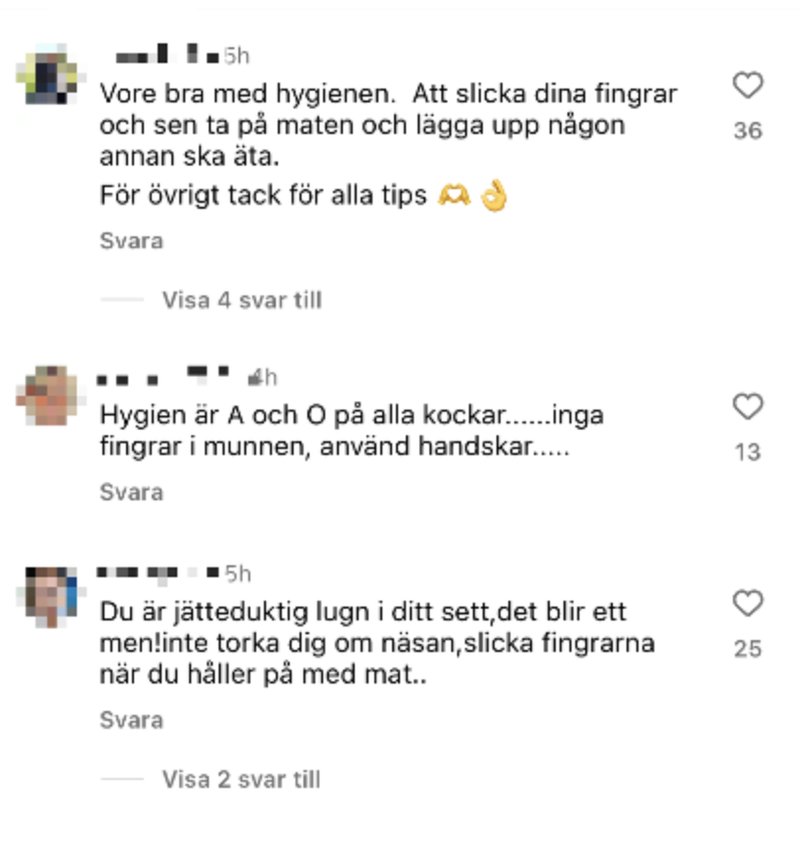The width and height of the screenshot is (800, 843).
Task: Expand 'Visa 2 svar till' replies
Action: 241,780
